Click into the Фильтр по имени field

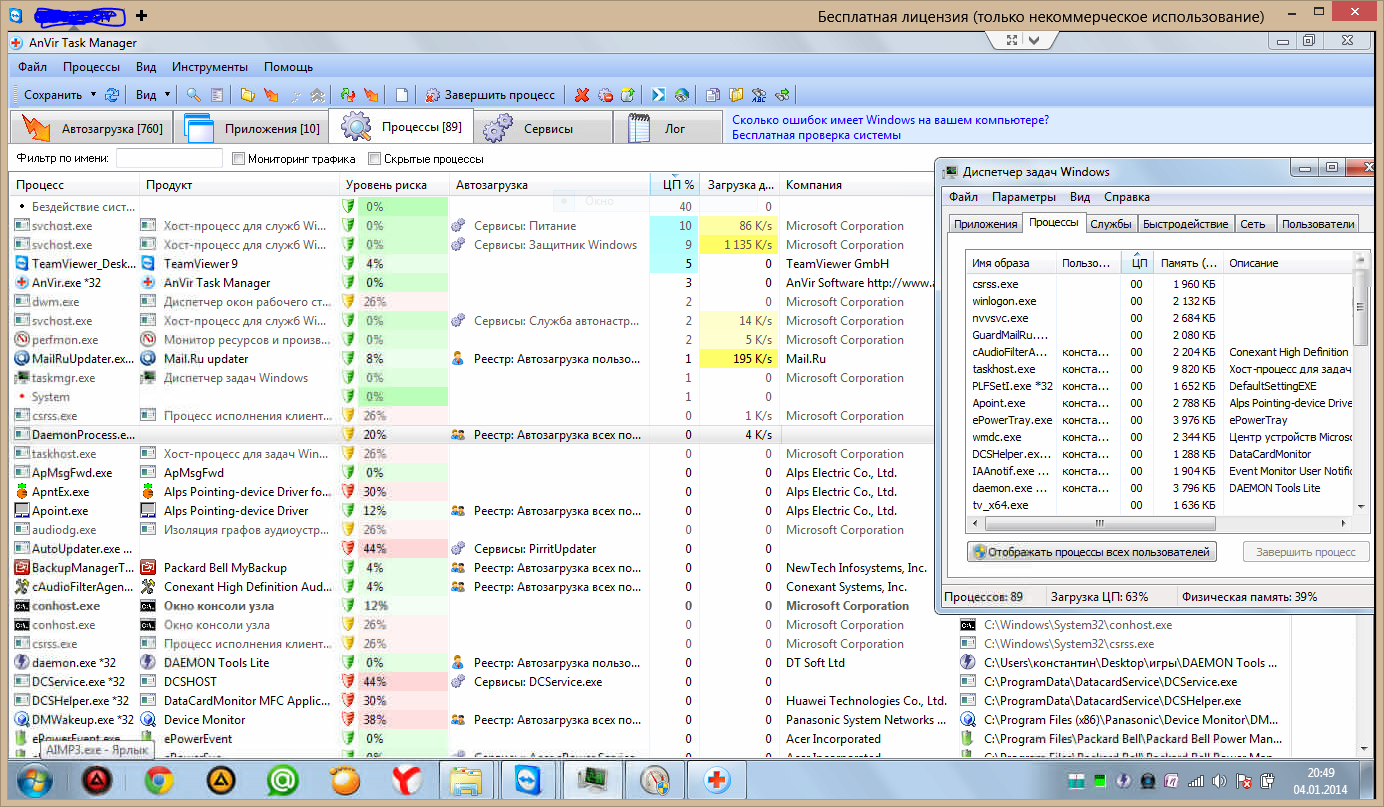pyautogui.click(x=169, y=159)
